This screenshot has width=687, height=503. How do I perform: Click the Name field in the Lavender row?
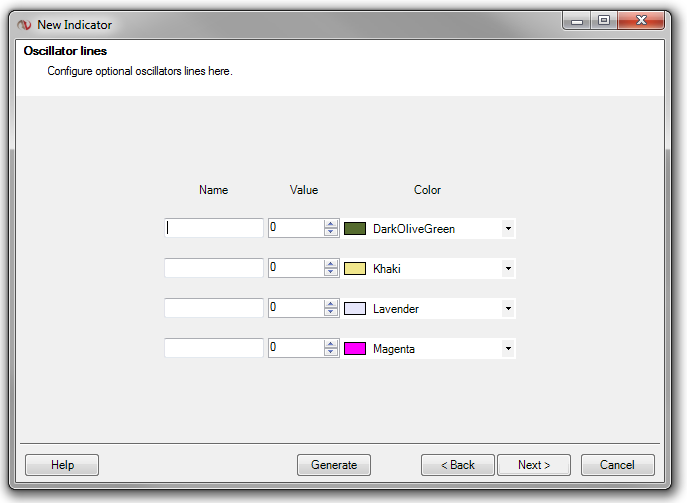214,308
